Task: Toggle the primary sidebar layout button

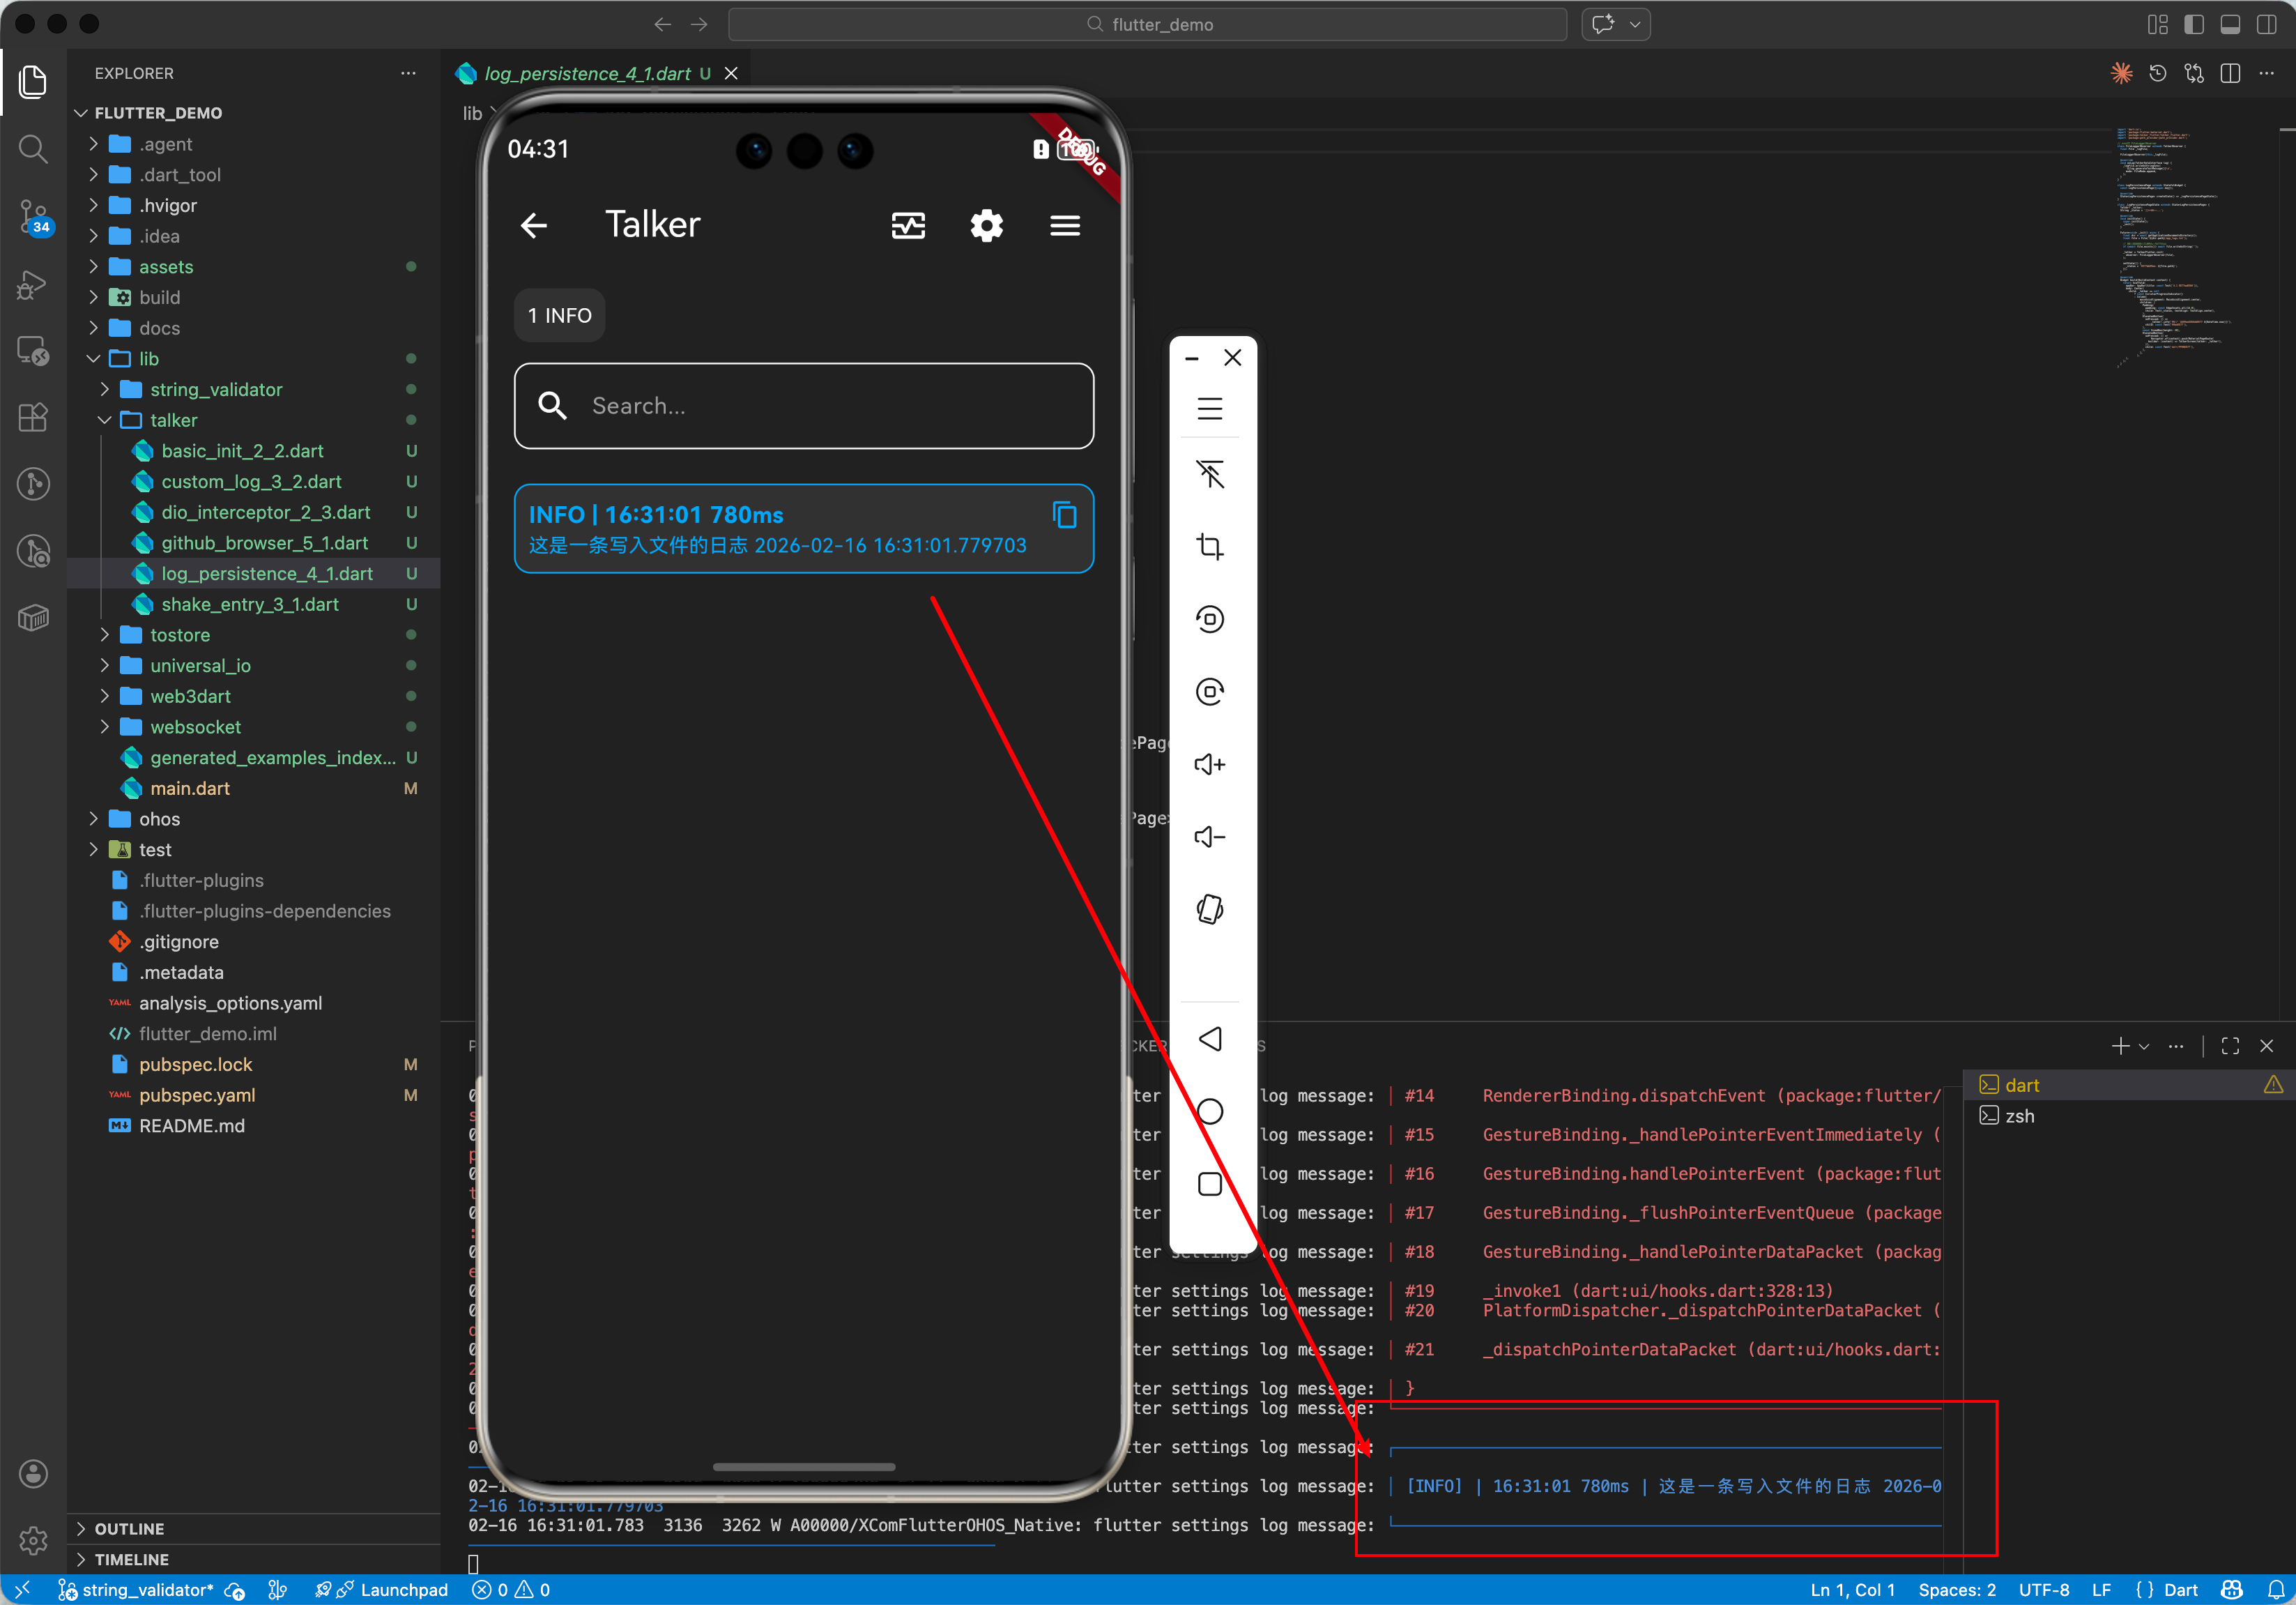Action: 2194,24
